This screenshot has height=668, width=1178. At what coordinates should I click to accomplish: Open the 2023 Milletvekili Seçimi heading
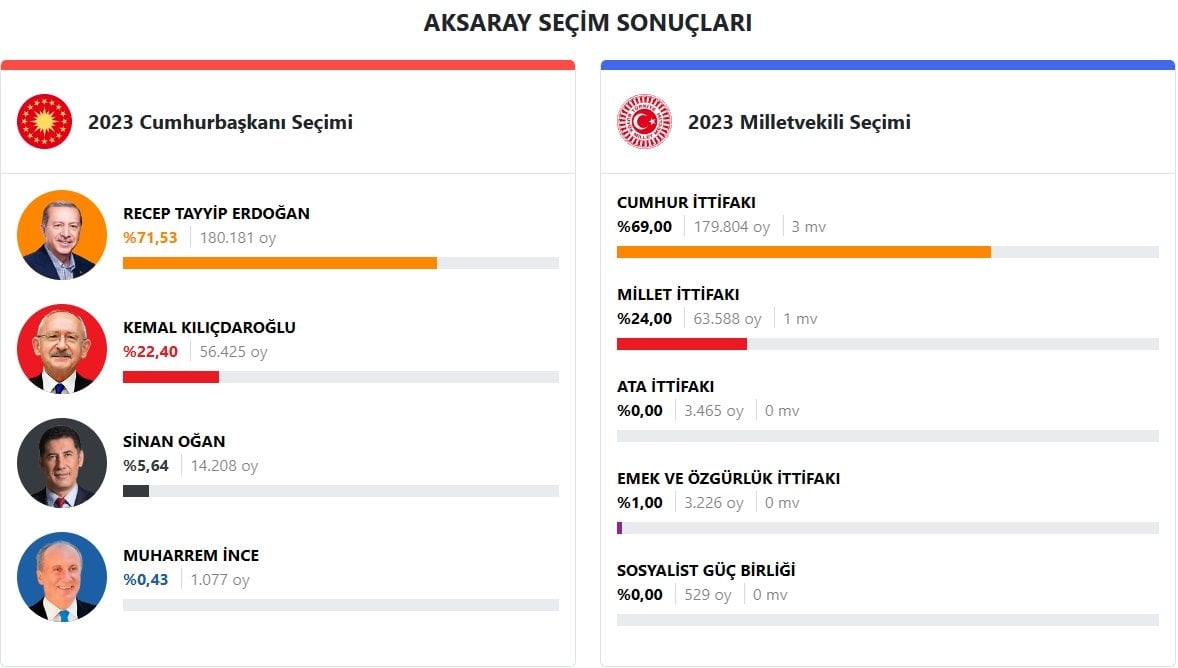coord(799,123)
